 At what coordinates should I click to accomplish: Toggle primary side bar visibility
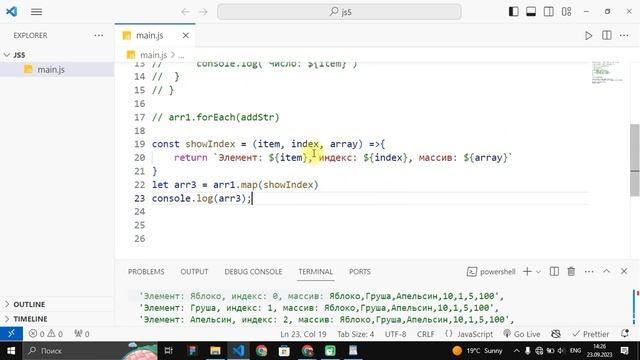click(513, 11)
